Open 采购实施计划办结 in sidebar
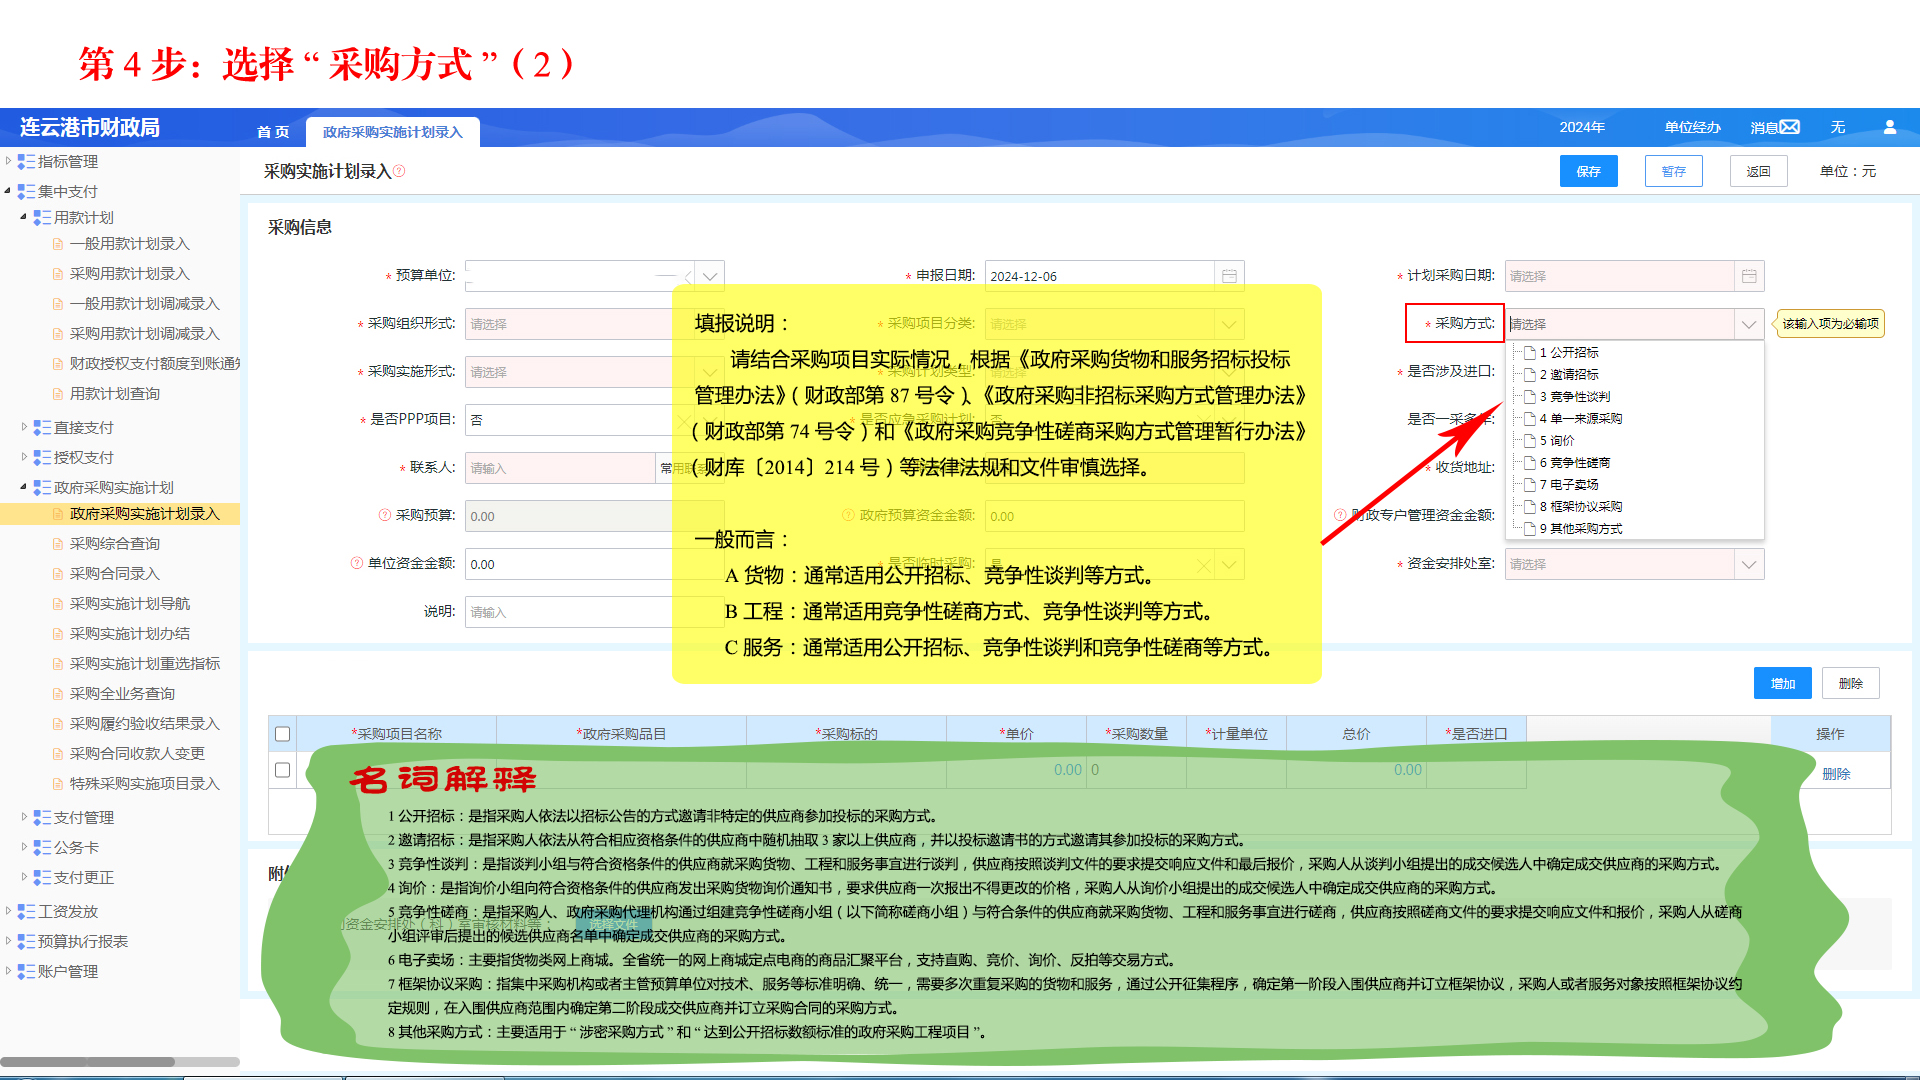The image size is (1920, 1080). point(129,634)
